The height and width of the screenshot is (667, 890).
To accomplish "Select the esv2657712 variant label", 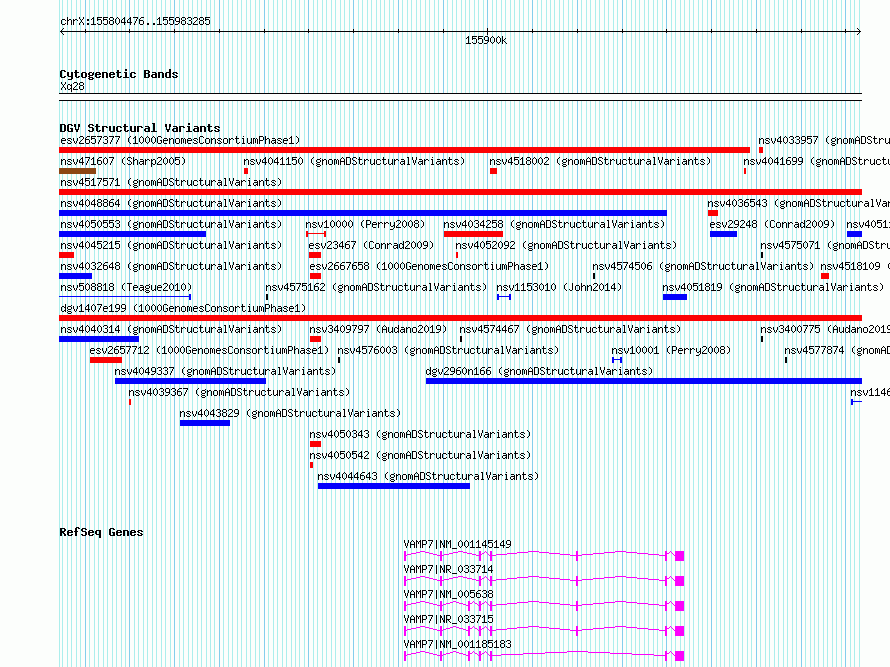I will [x=209, y=350].
